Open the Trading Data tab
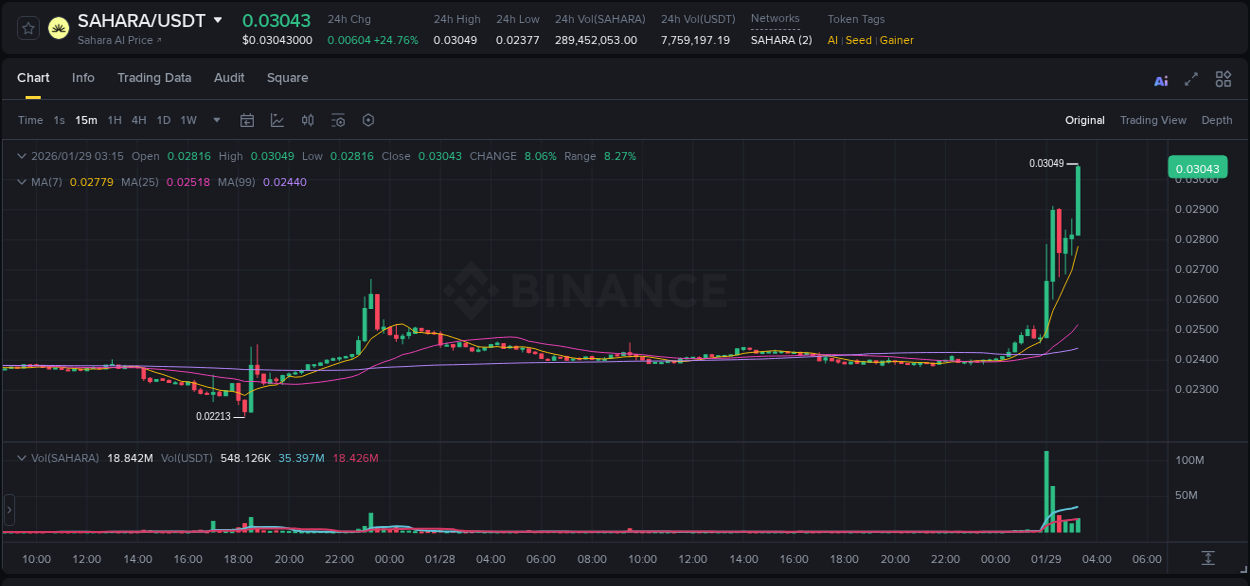 pos(154,78)
